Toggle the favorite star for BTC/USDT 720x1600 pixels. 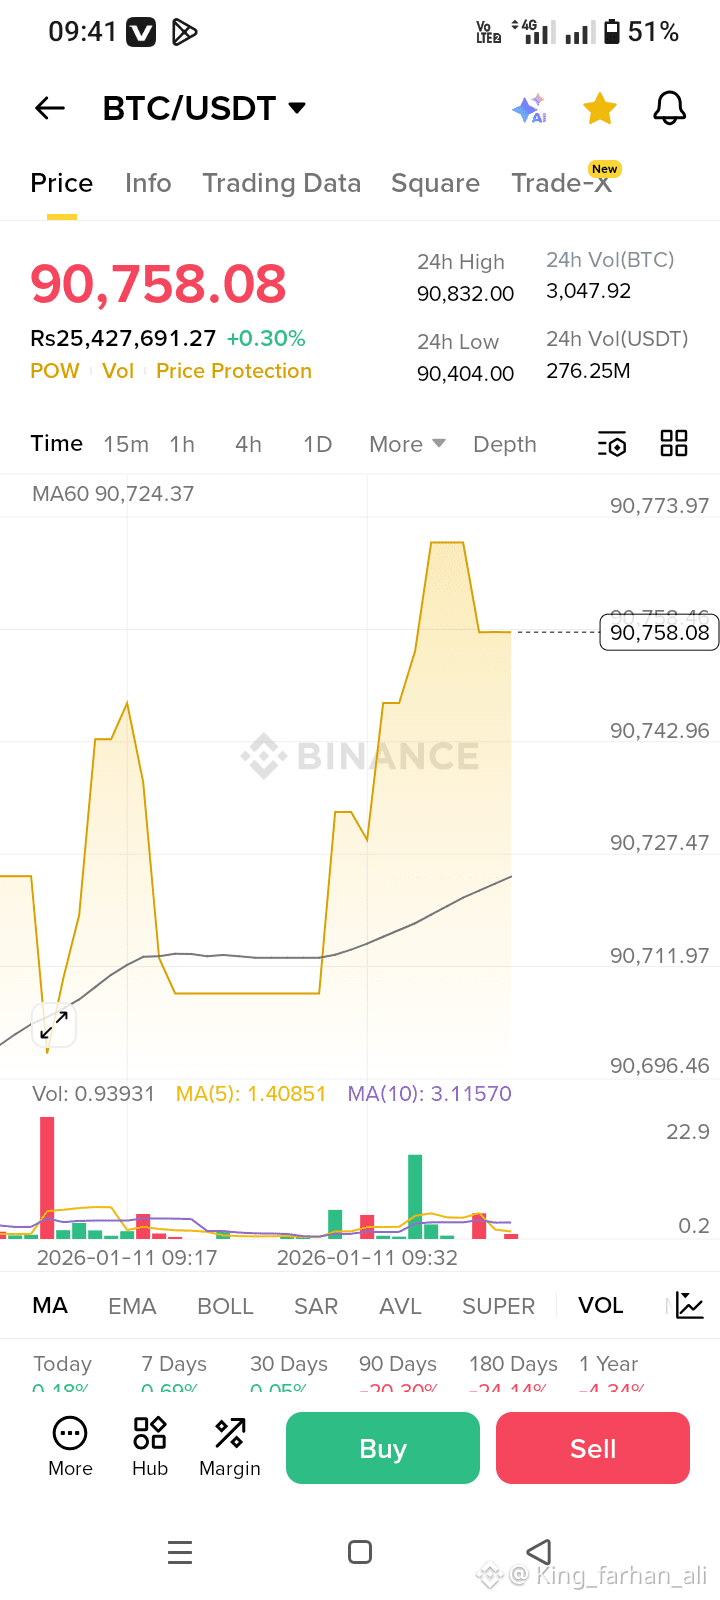pyautogui.click(x=600, y=108)
